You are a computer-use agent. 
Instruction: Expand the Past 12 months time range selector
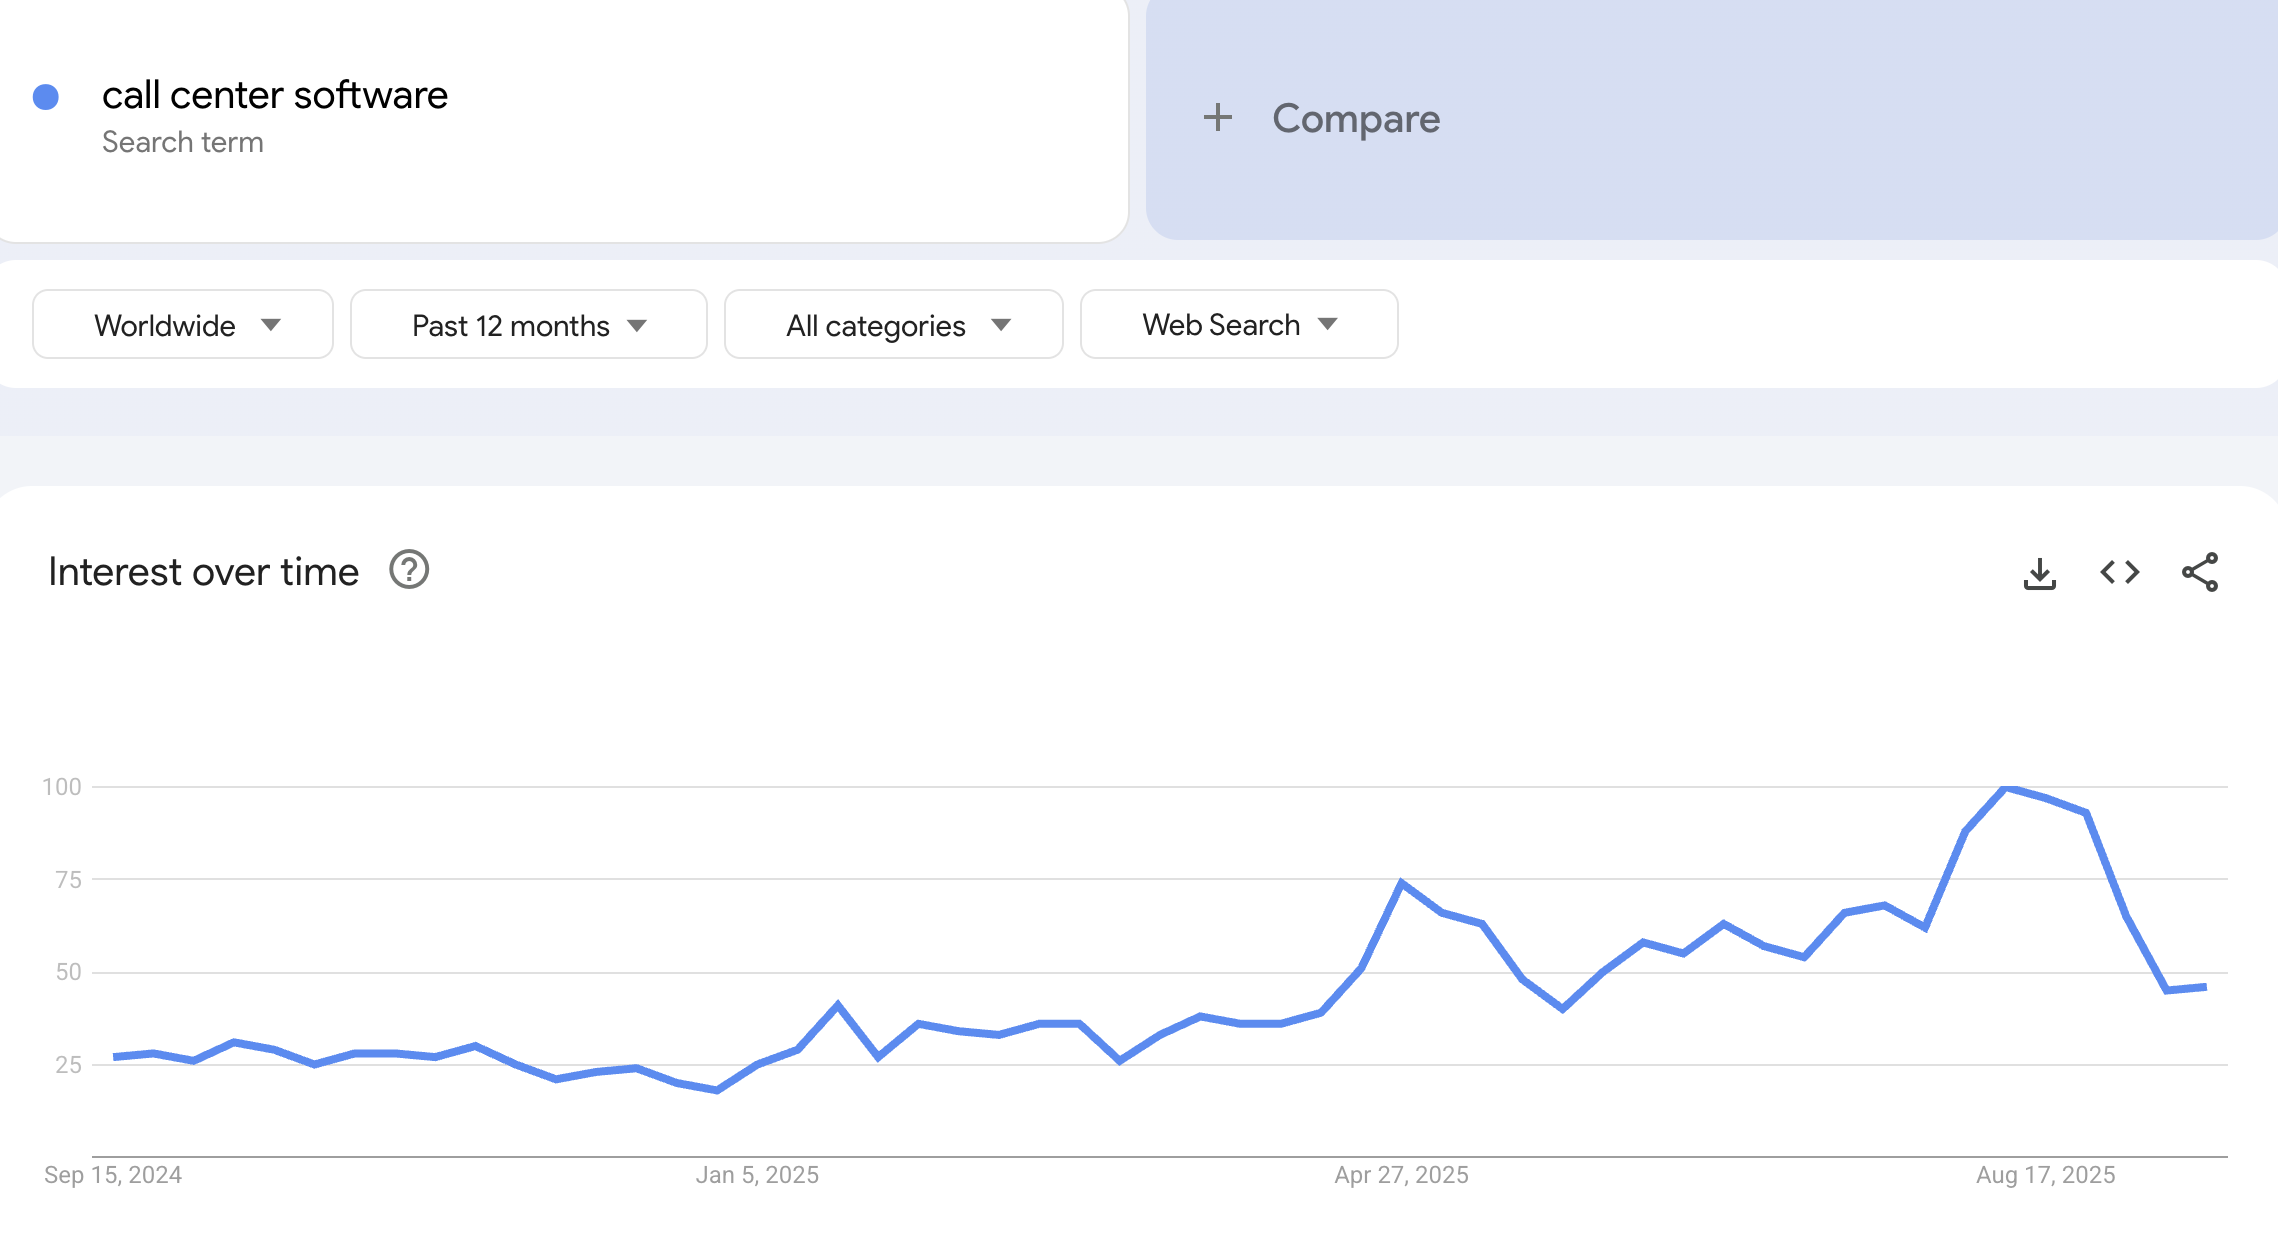(x=527, y=324)
